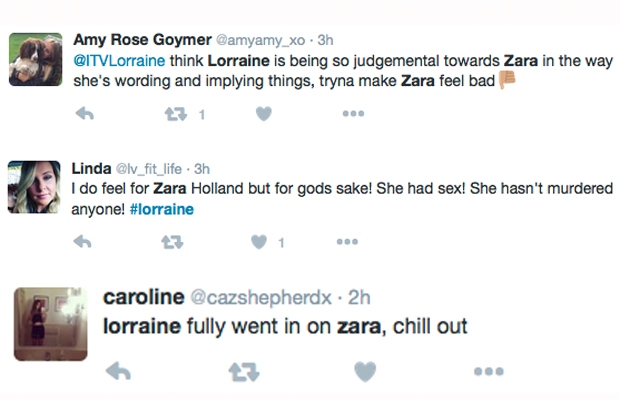This screenshot has height=400, width=620.
Task: Retweet Linda's Zara Holland tweet
Action: (172, 242)
